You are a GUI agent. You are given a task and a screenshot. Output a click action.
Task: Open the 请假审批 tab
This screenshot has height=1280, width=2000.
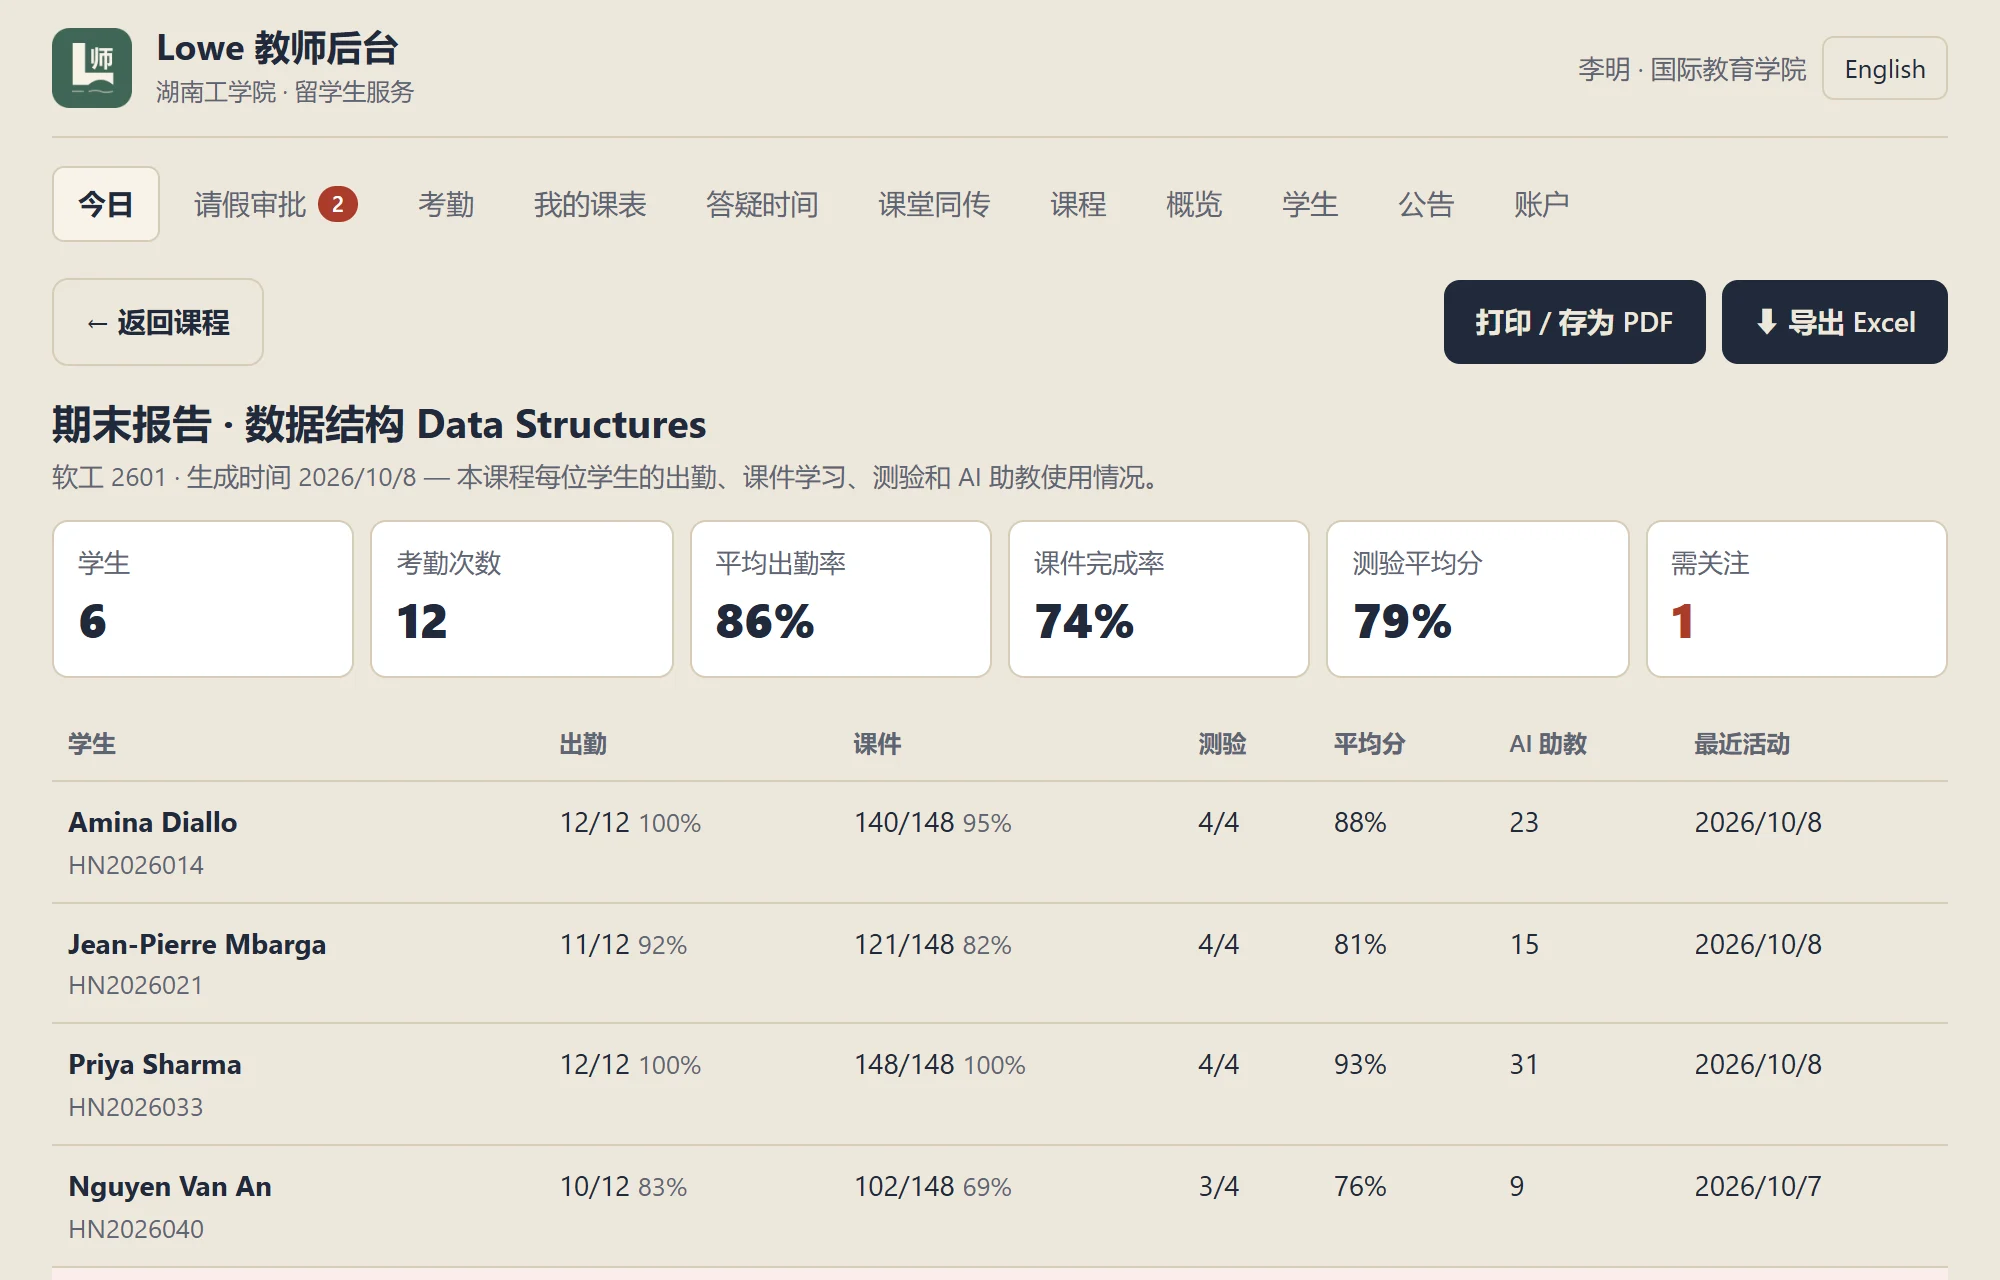click(x=275, y=204)
